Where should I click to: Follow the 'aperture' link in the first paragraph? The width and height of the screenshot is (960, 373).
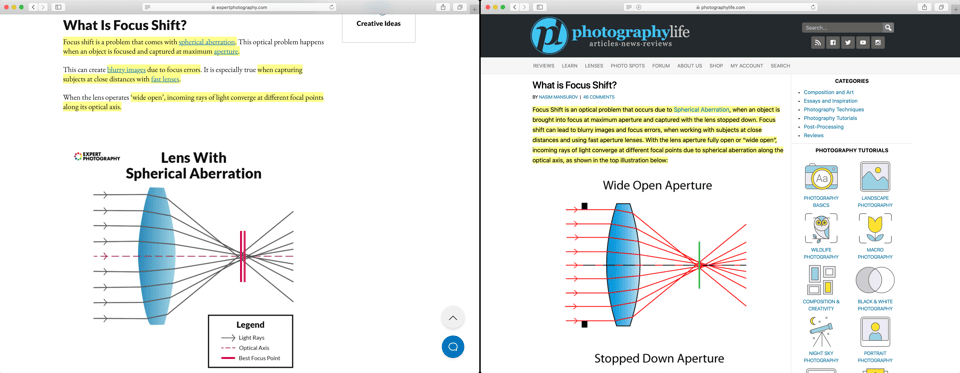226,51
